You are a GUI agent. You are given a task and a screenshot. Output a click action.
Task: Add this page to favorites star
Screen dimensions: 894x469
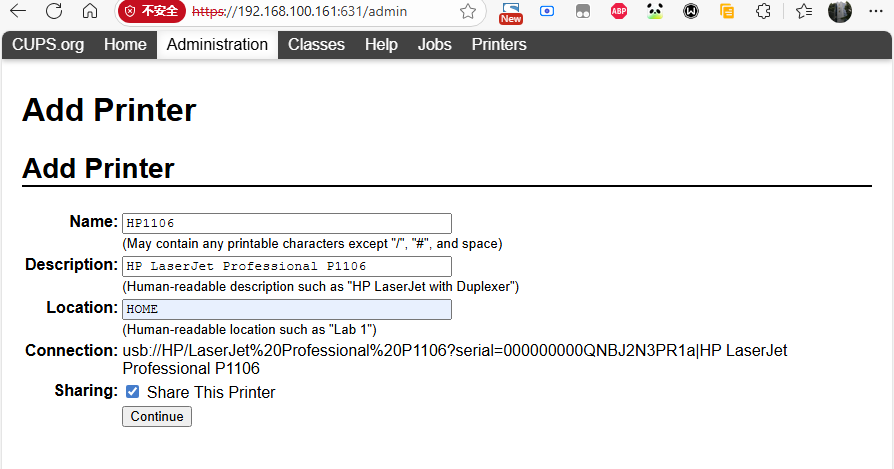468,11
